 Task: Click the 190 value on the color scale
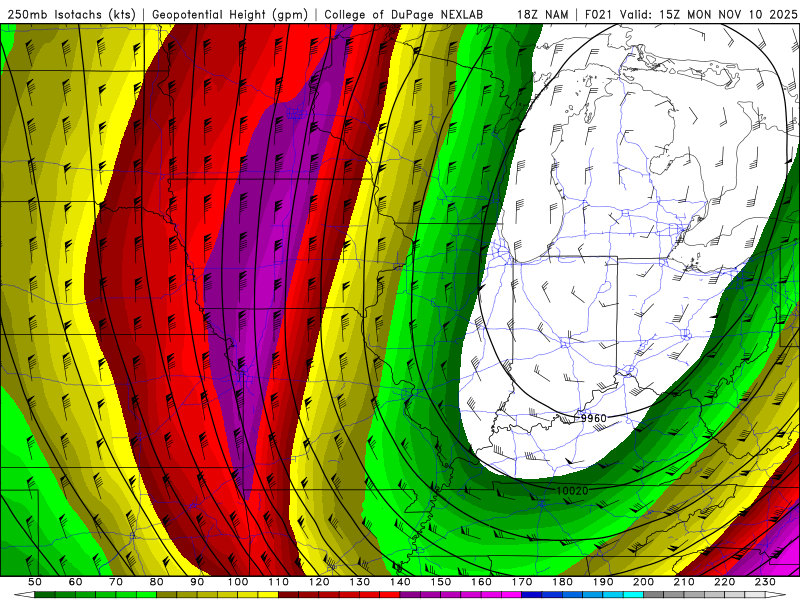[603, 582]
